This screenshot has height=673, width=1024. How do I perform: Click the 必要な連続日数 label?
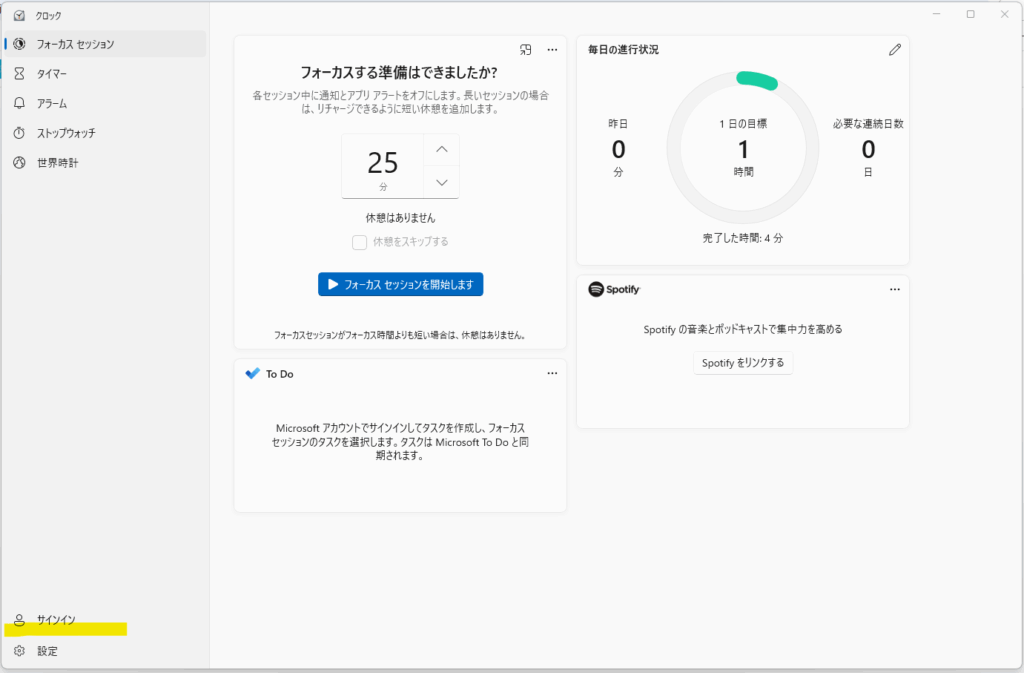[868, 123]
